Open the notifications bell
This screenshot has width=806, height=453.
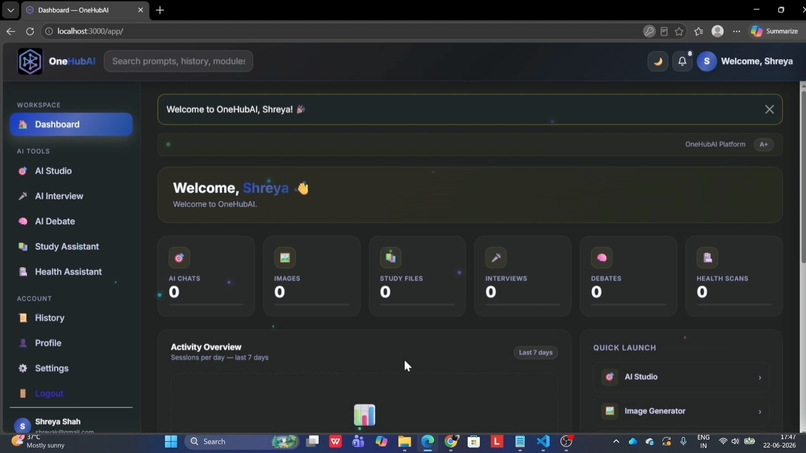pyautogui.click(x=682, y=61)
